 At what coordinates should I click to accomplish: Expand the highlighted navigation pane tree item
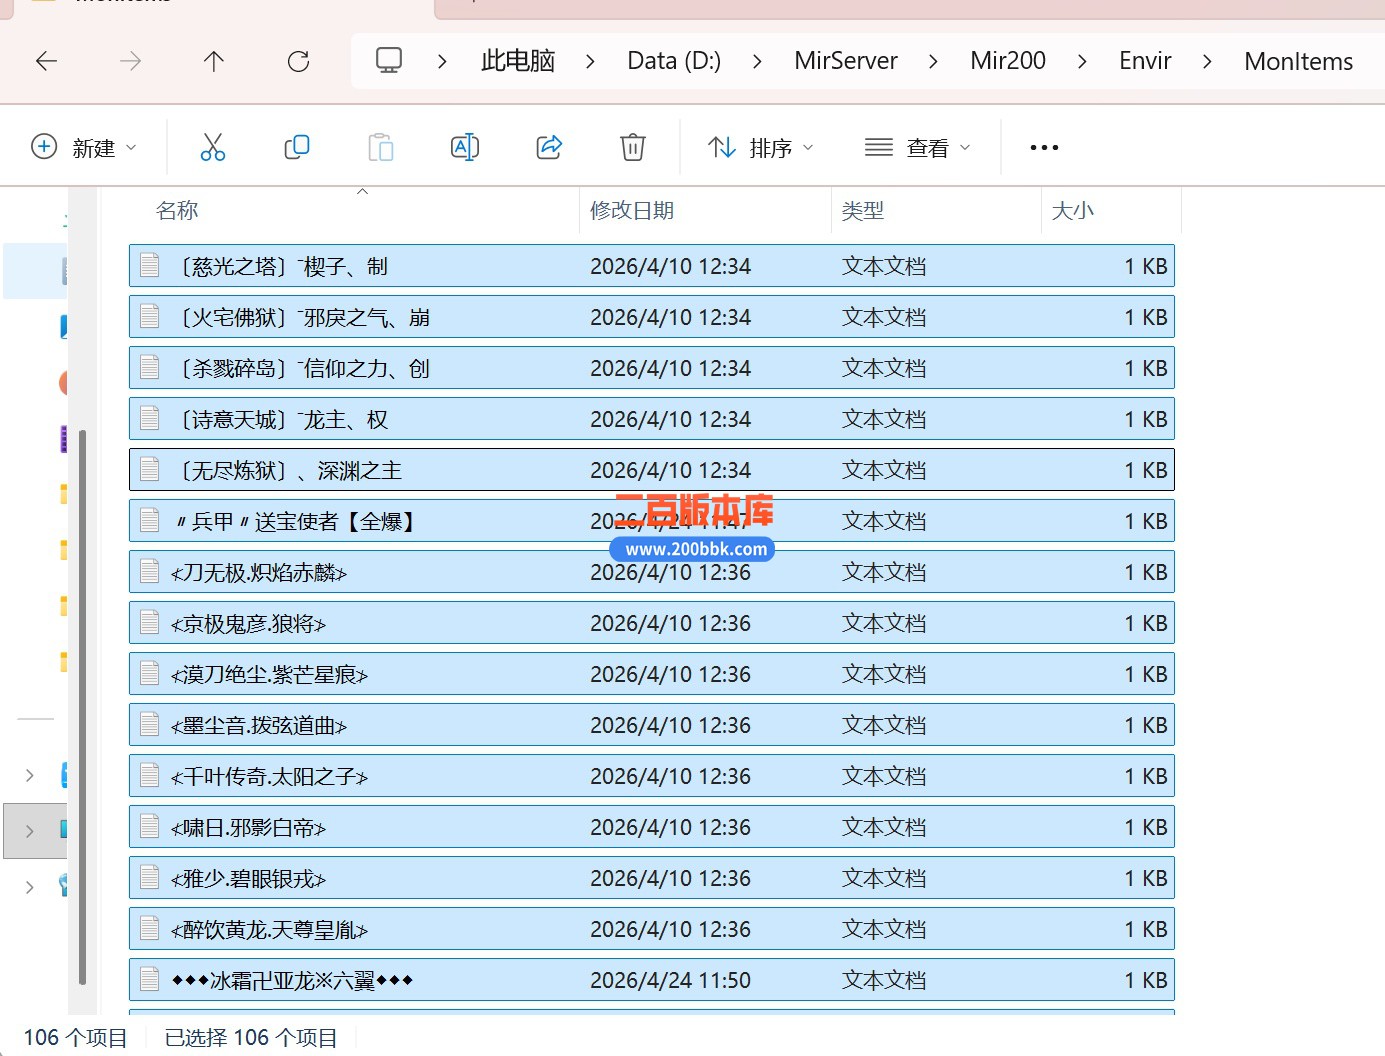30,830
